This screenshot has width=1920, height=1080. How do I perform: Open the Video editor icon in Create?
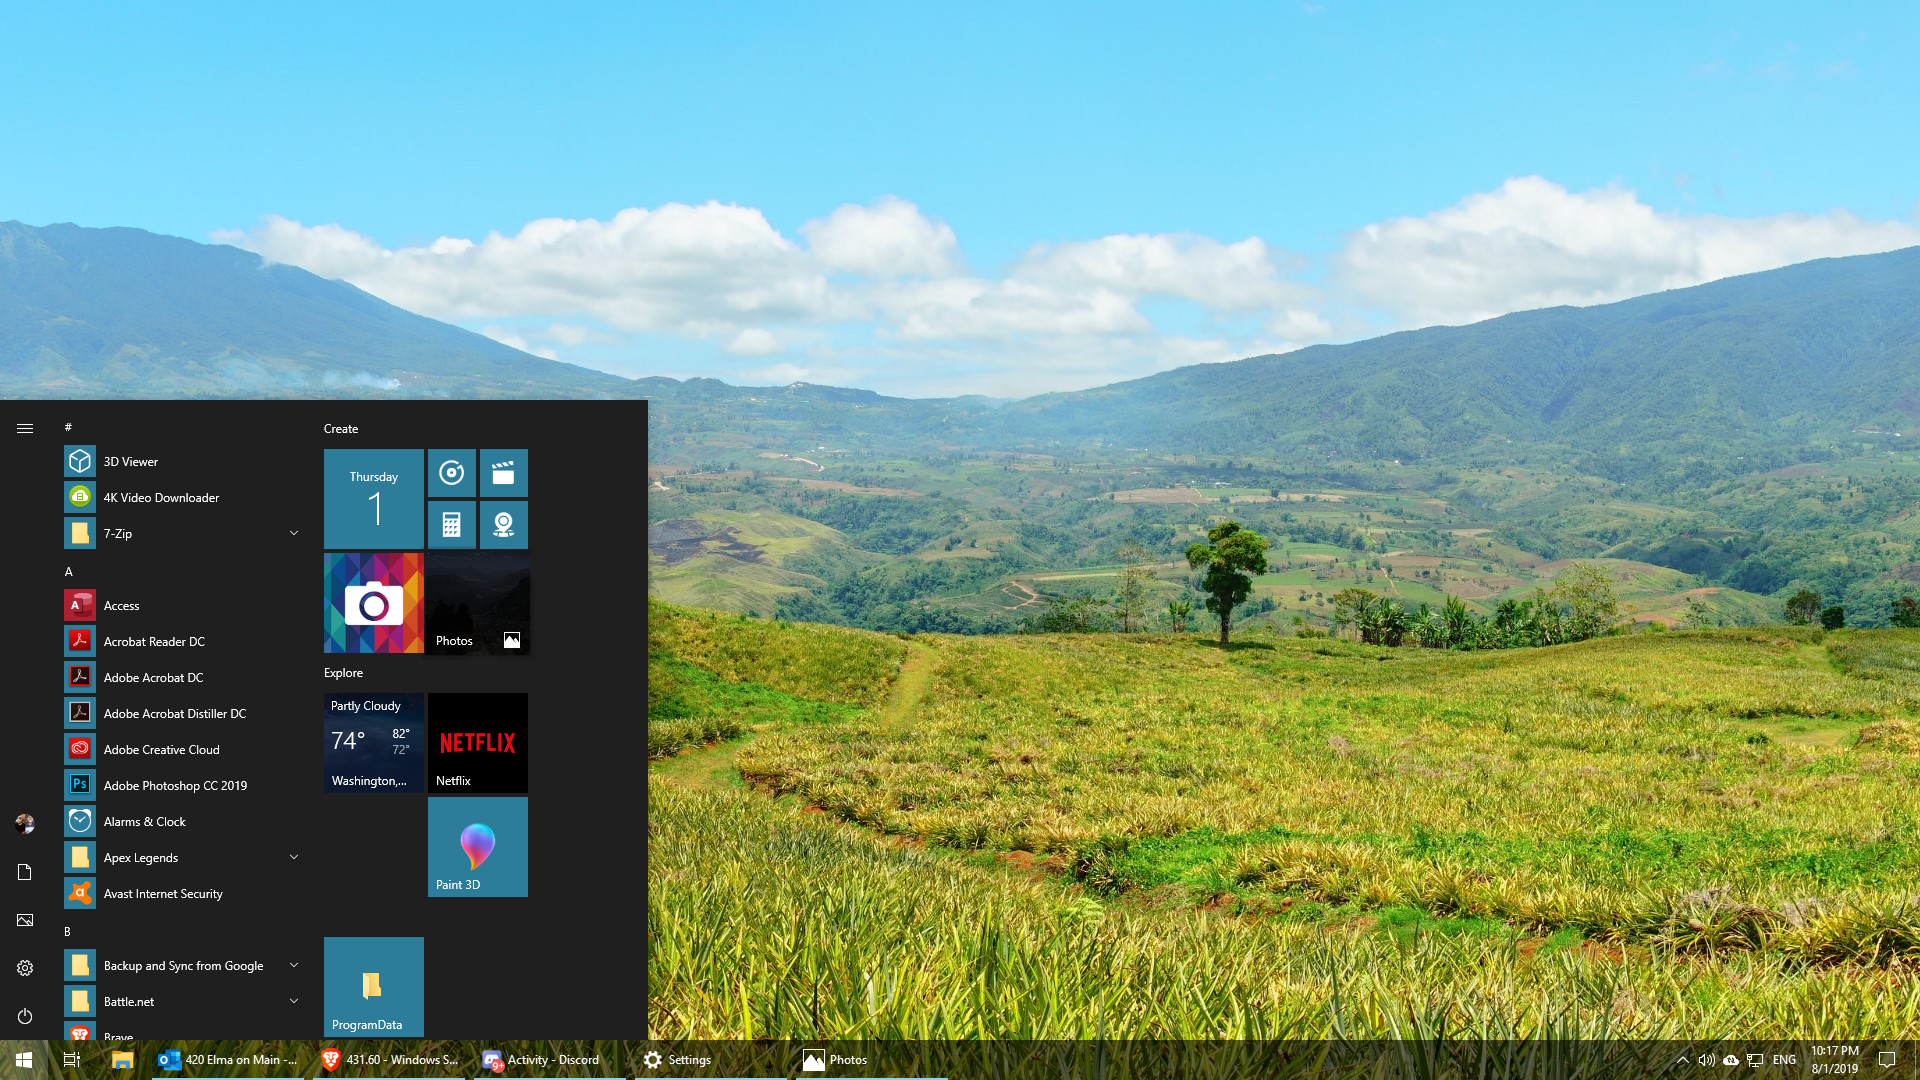[504, 471]
